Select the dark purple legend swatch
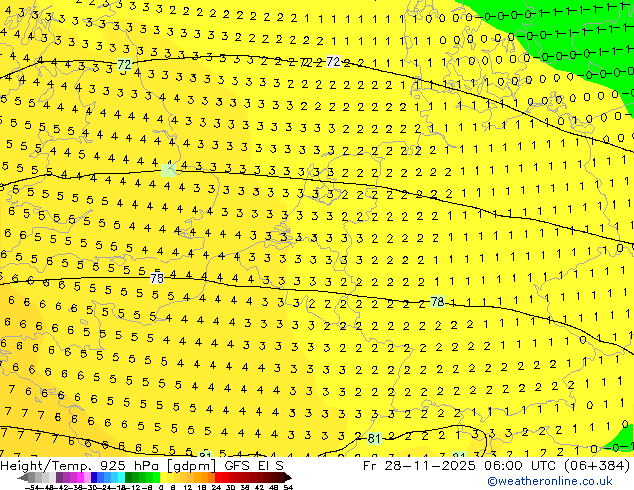634x490 pixels. click(x=59, y=477)
